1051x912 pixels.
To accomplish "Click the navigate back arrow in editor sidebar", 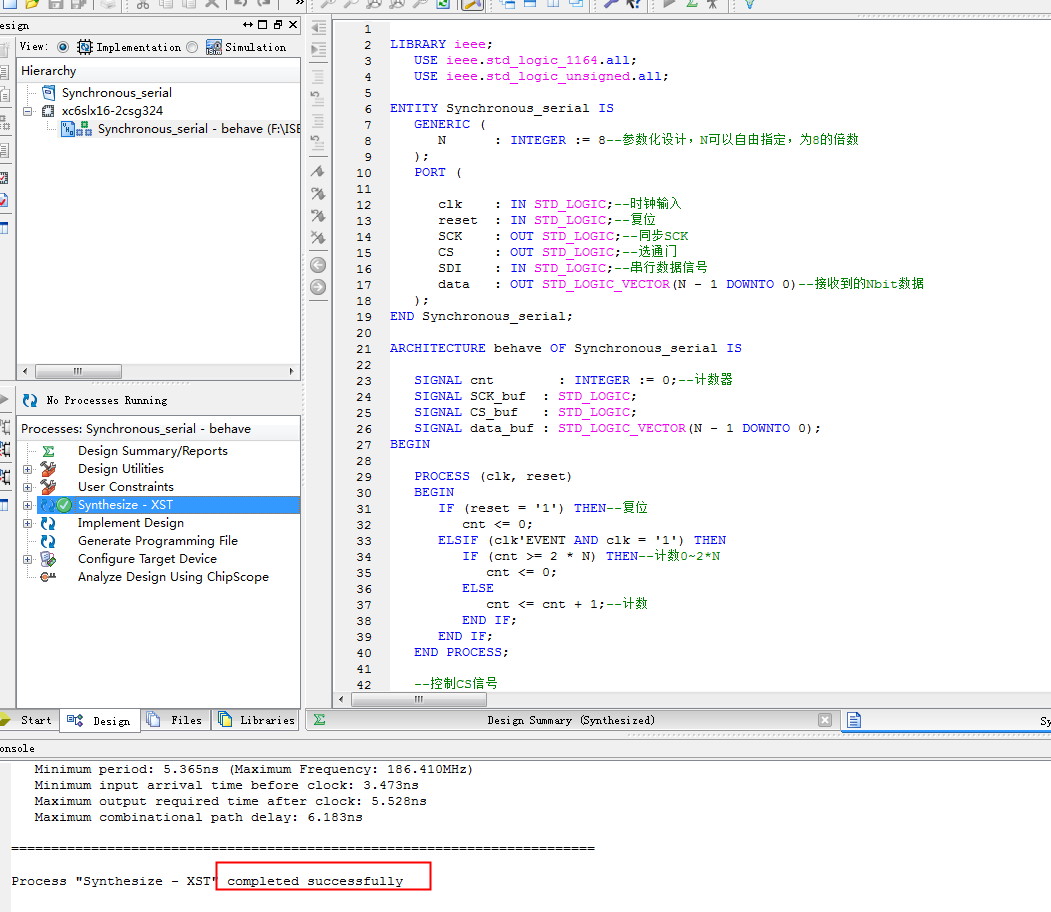I will (318, 265).
